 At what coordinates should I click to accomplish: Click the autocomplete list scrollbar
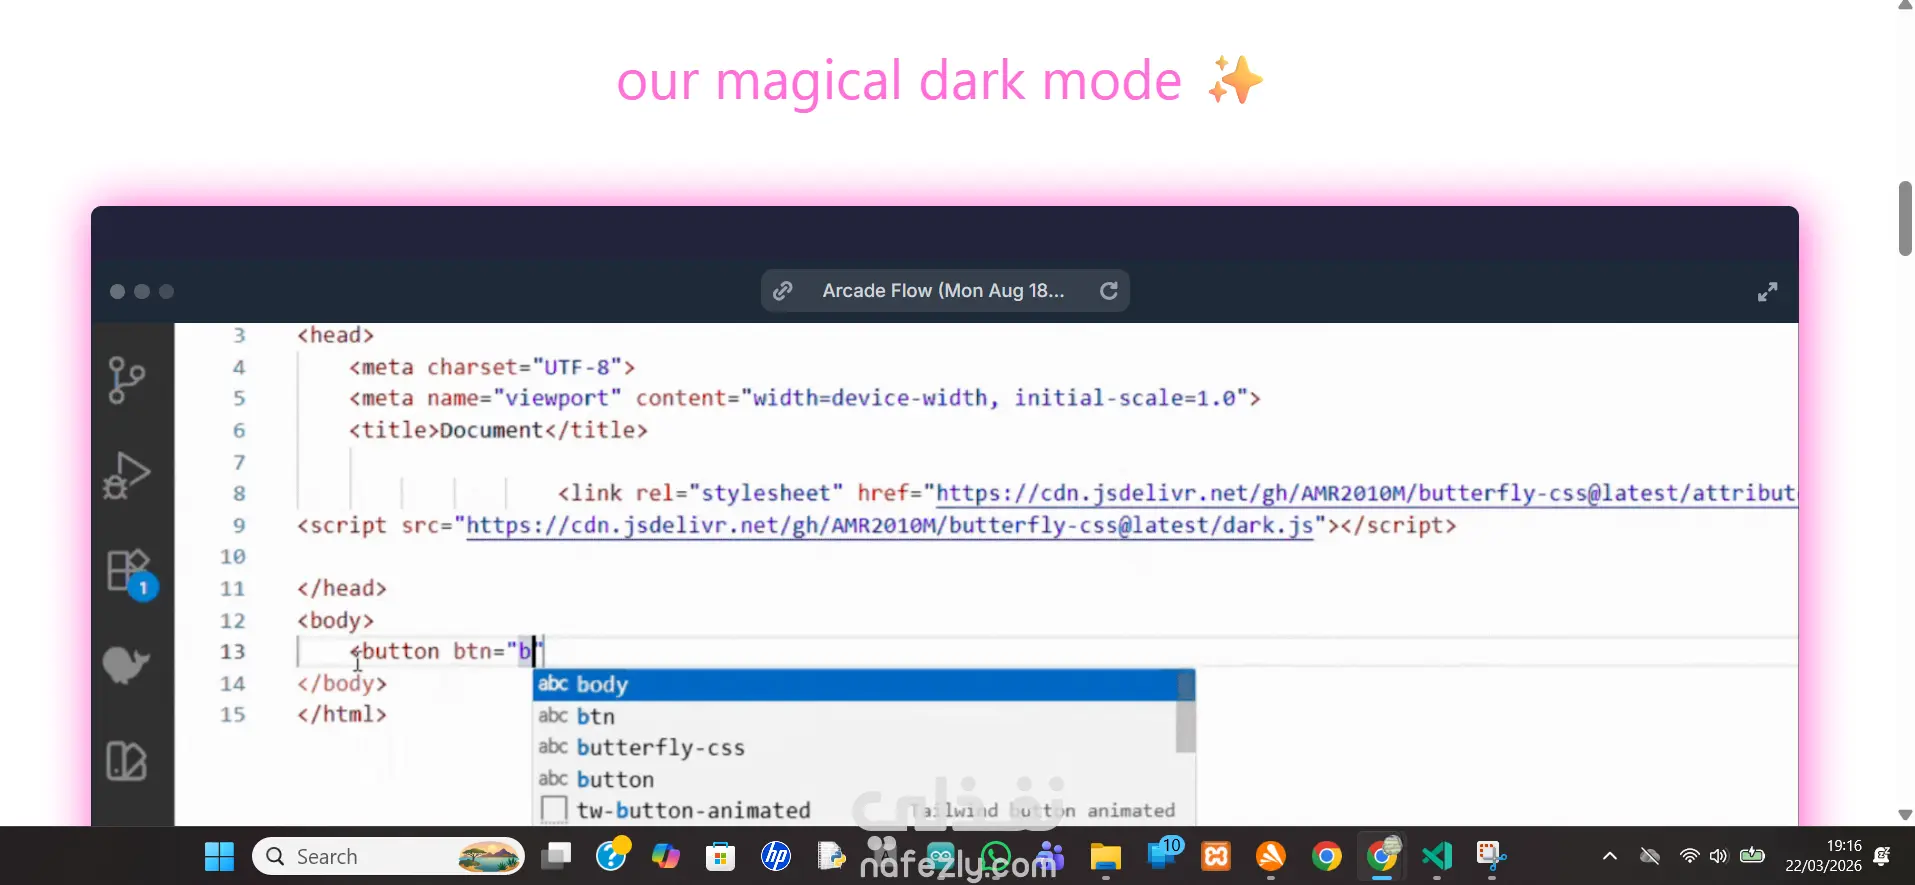coord(1186,712)
